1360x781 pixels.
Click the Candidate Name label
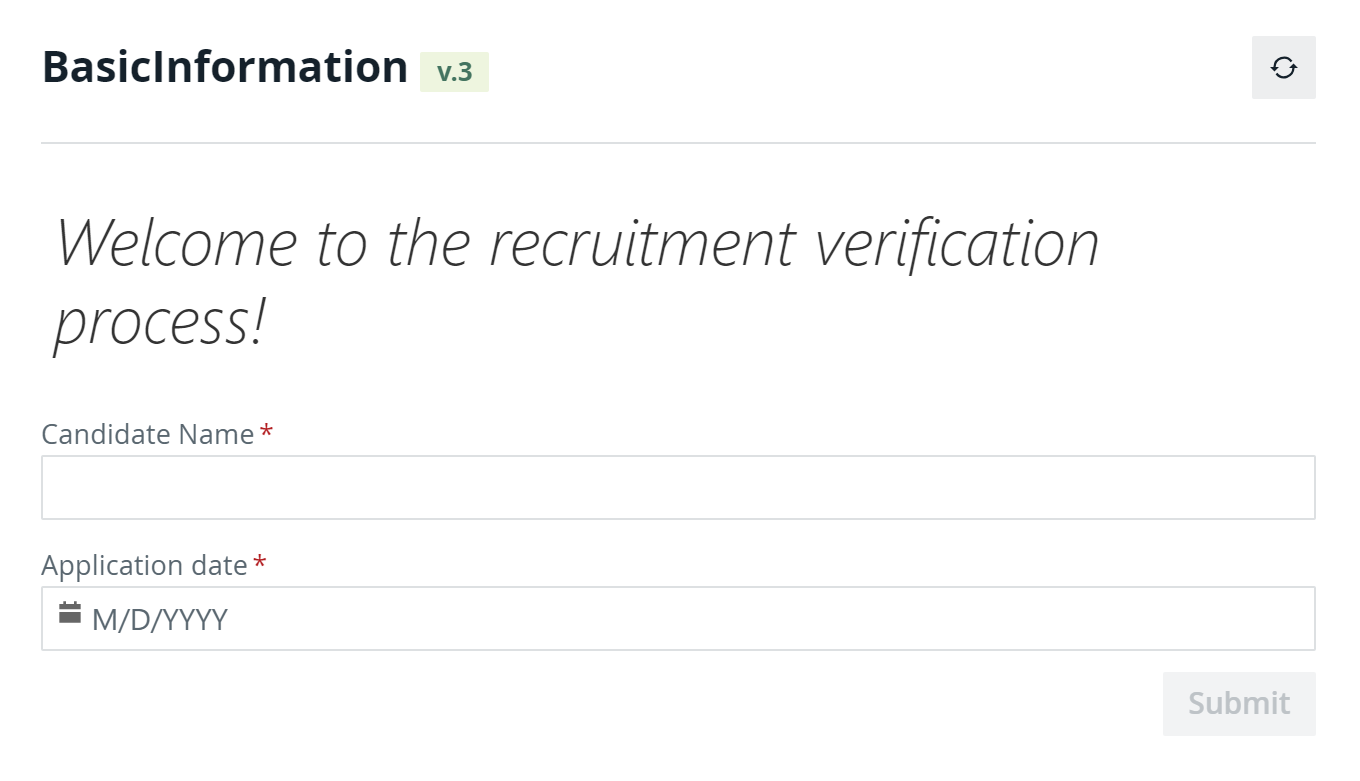(x=148, y=434)
